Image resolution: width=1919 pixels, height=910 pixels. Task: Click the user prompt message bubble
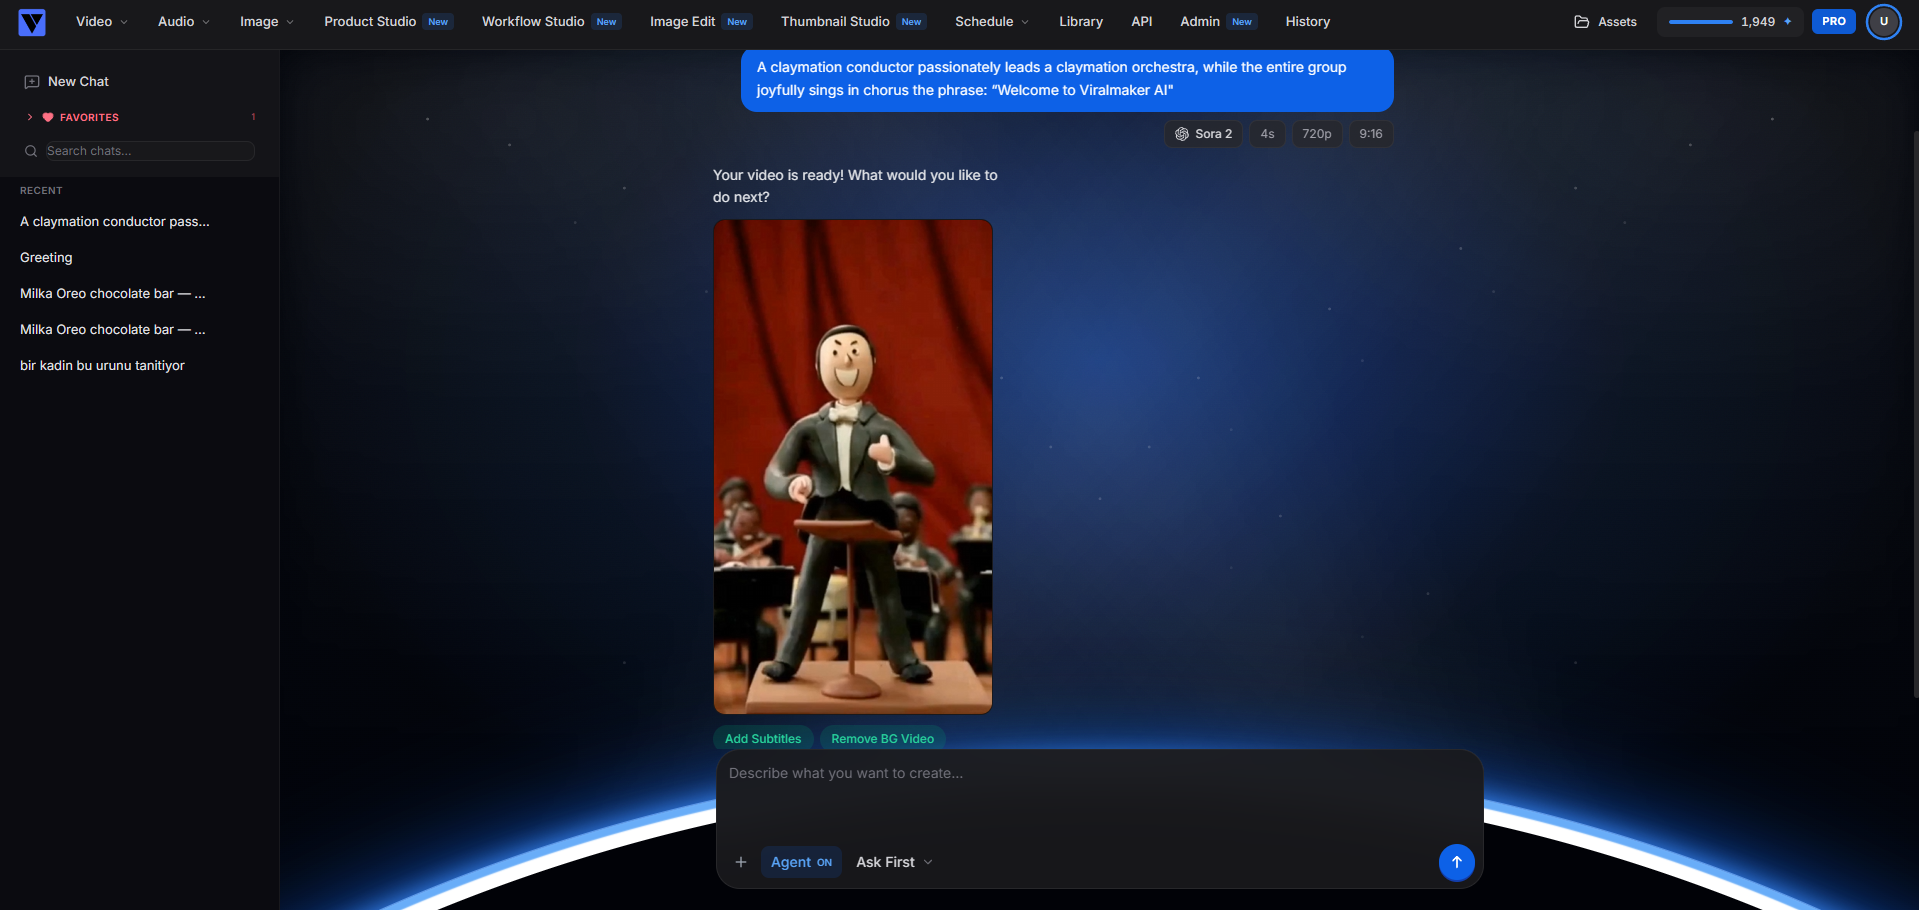[1067, 79]
